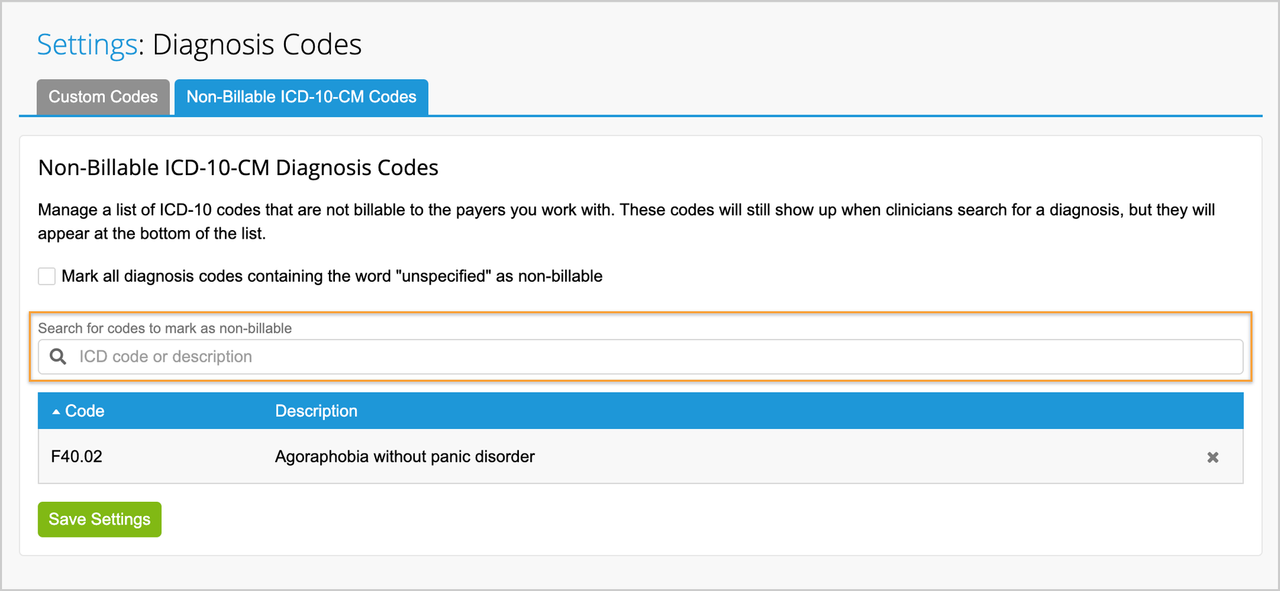Click the Non-Billable ICD-10-CM Diagnosis Codes section heading

click(x=238, y=168)
